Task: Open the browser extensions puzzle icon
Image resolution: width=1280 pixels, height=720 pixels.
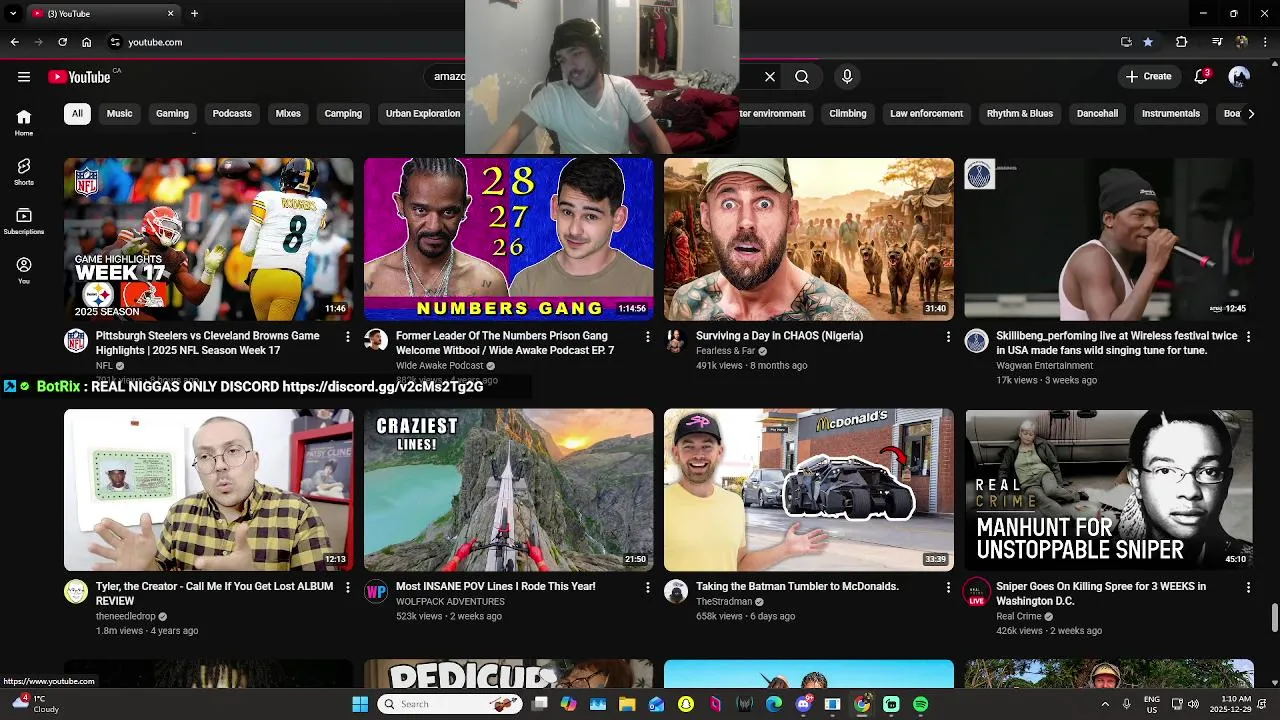Action: 1182,42
